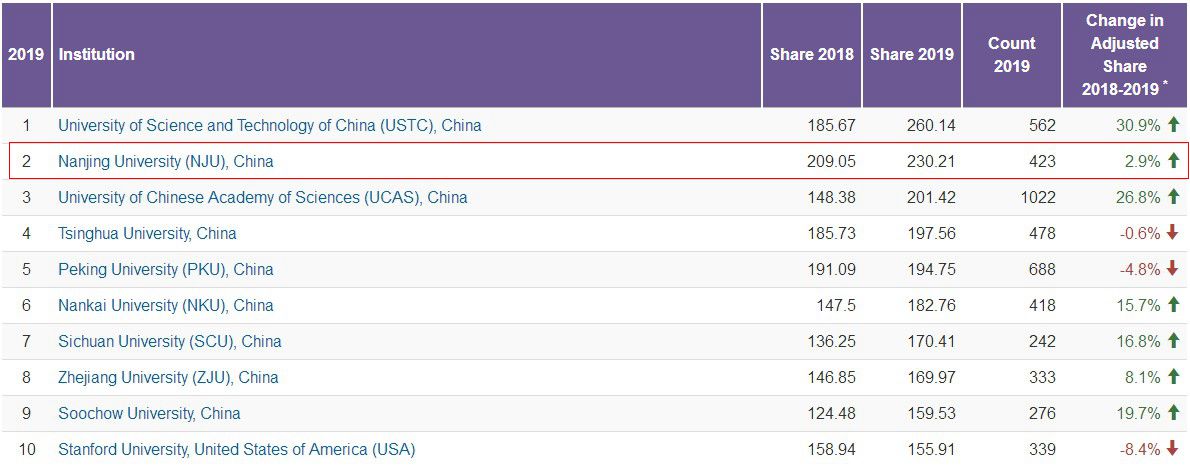Click Change in Adjusted Share header
The image size is (1190, 467).
pyautogui.click(x=1124, y=55)
